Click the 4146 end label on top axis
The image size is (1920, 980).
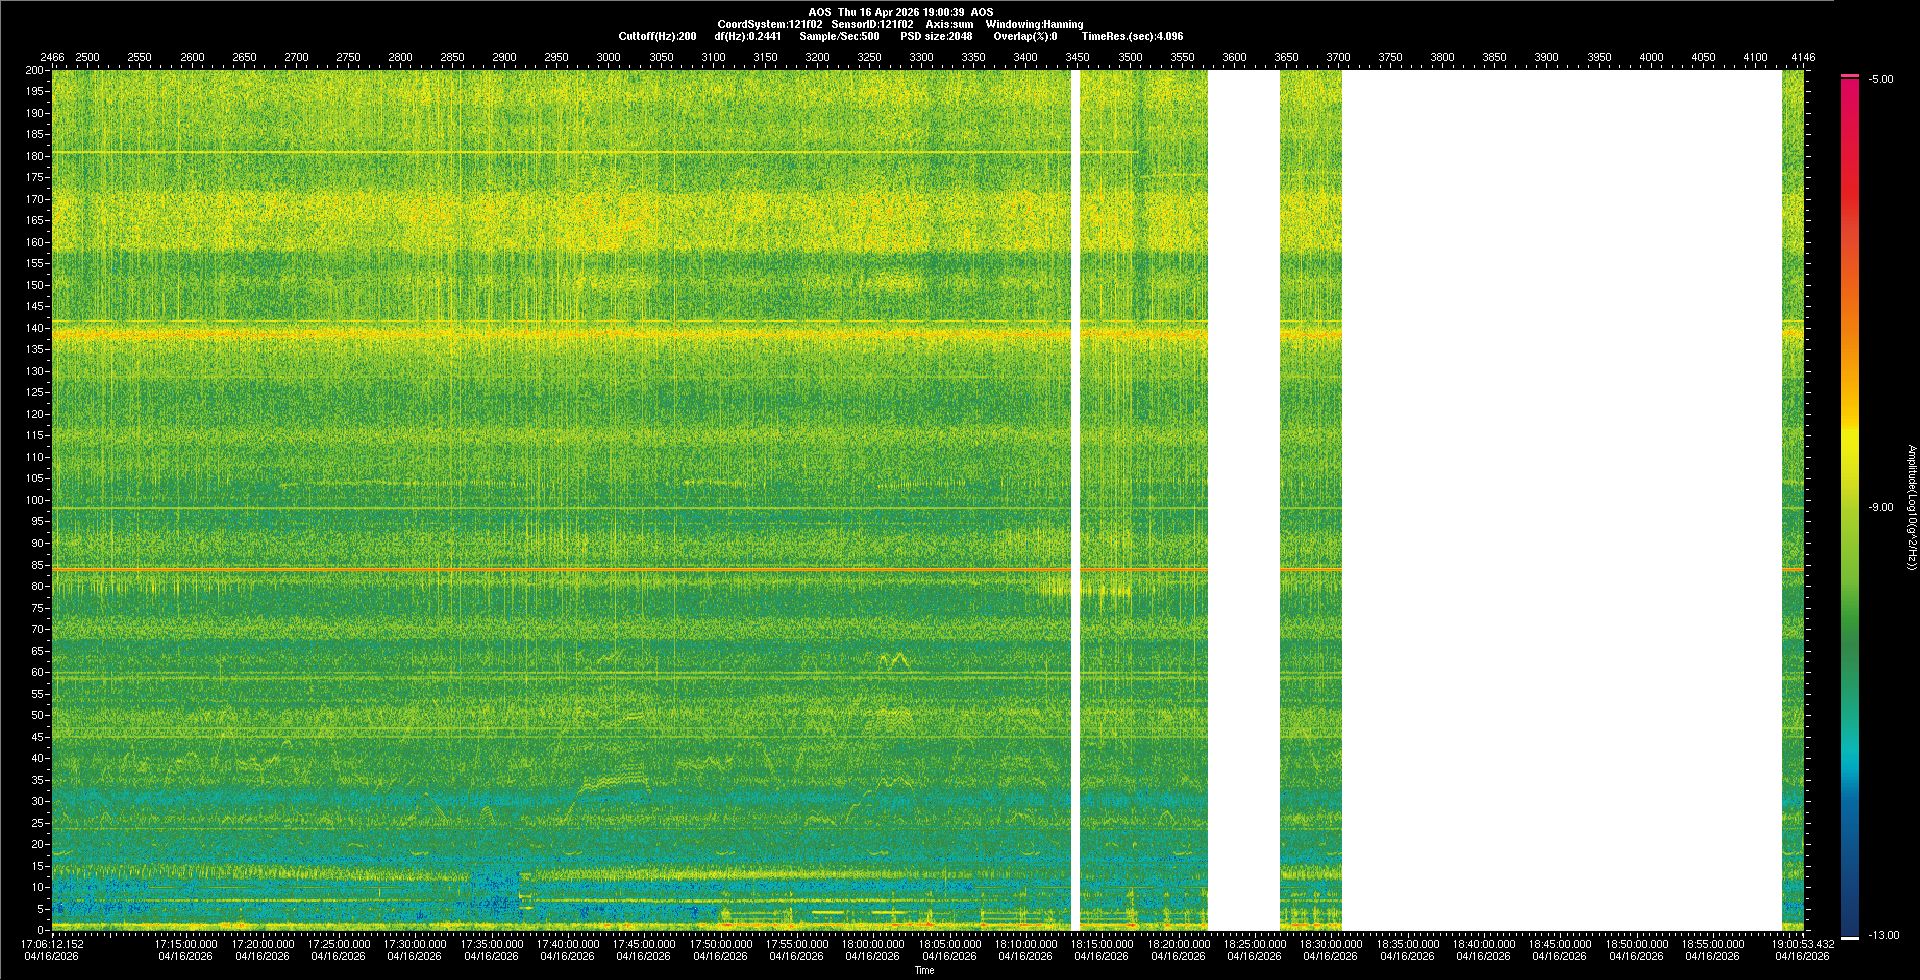[1803, 57]
